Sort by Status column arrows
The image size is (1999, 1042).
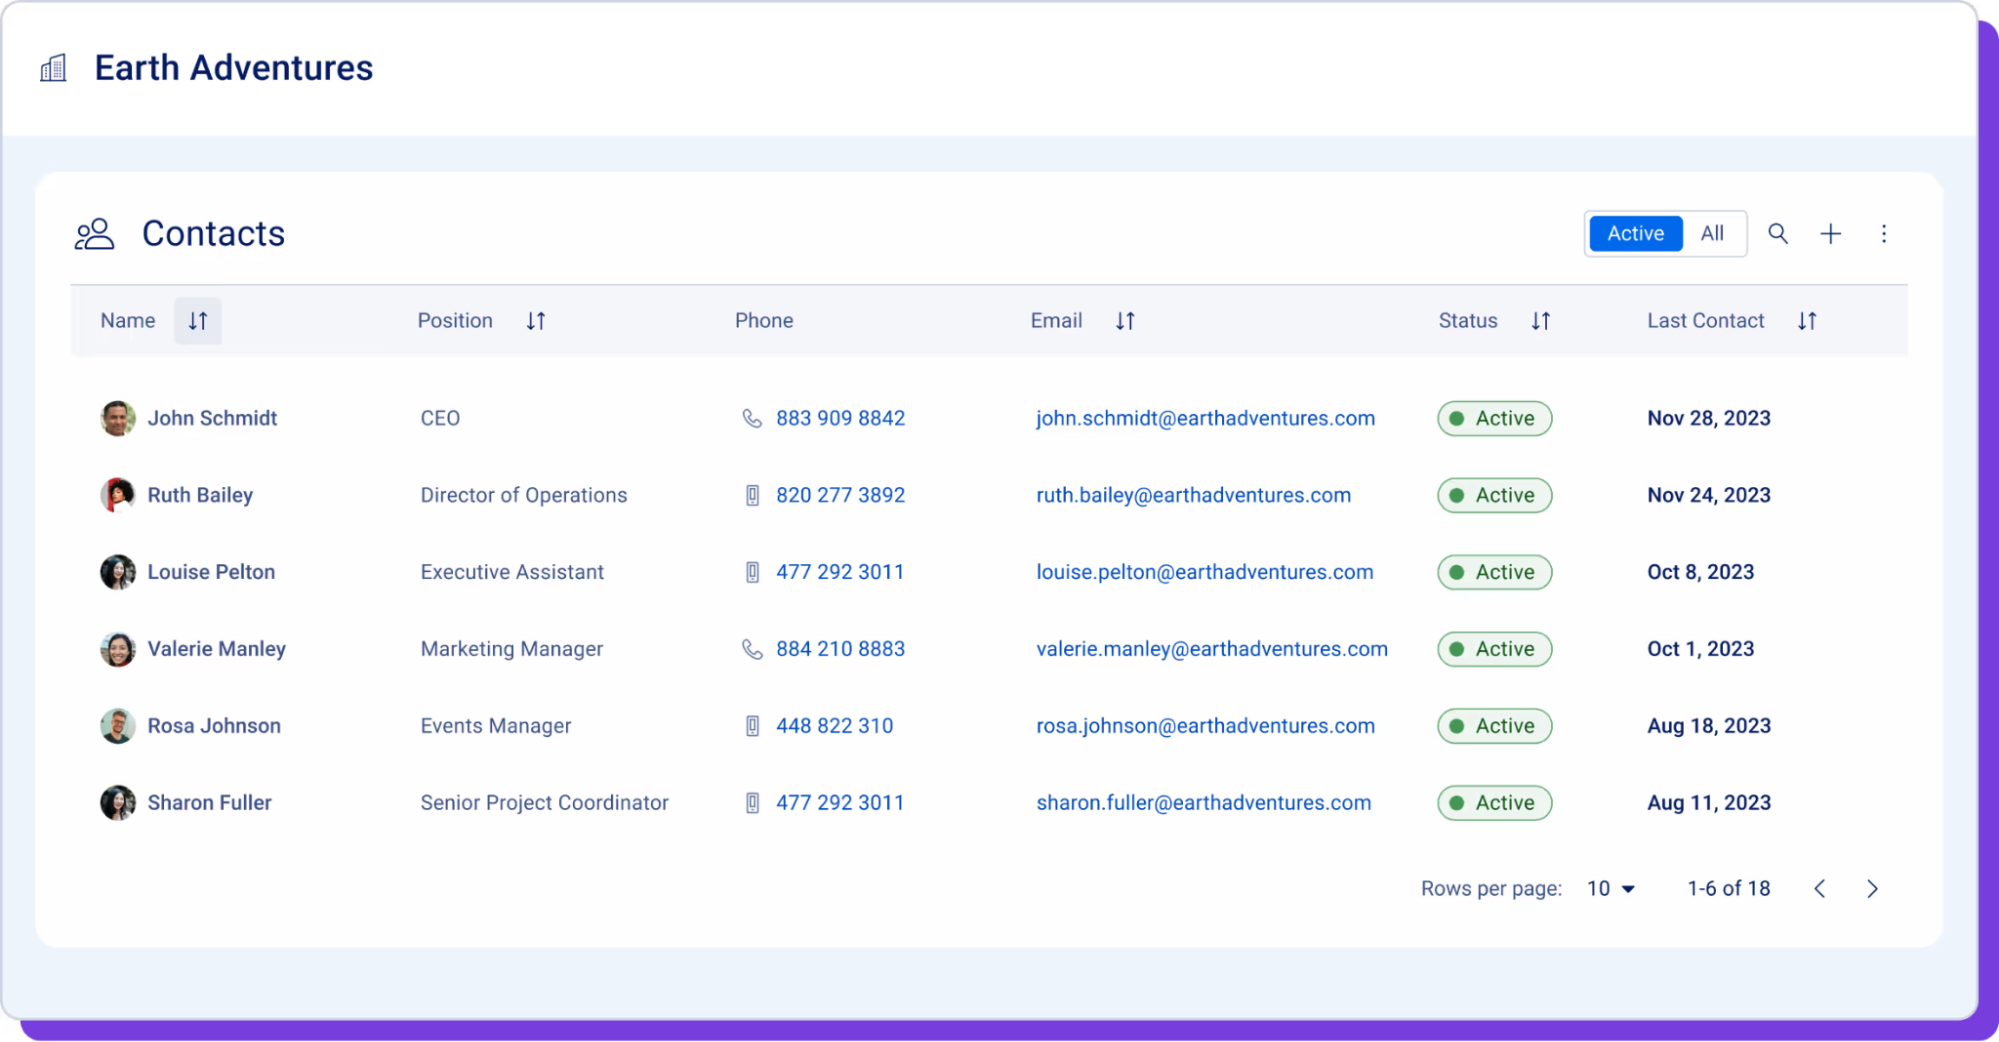coord(1540,321)
